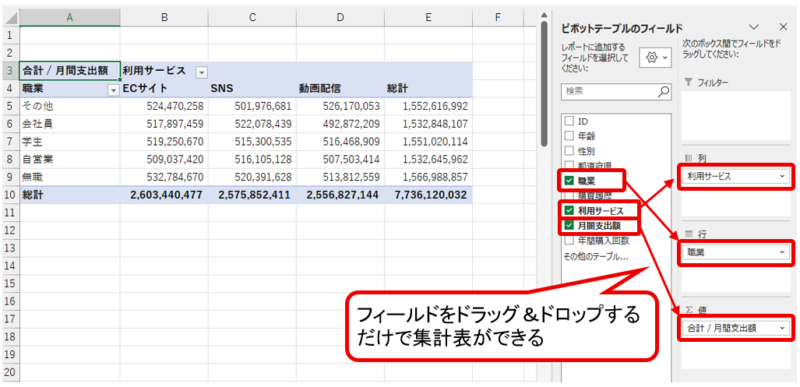Image resolution: width=800 pixels, height=387 pixels.
Task: Expand the 職業 row area dropdown
Action: pyautogui.click(x=783, y=252)
